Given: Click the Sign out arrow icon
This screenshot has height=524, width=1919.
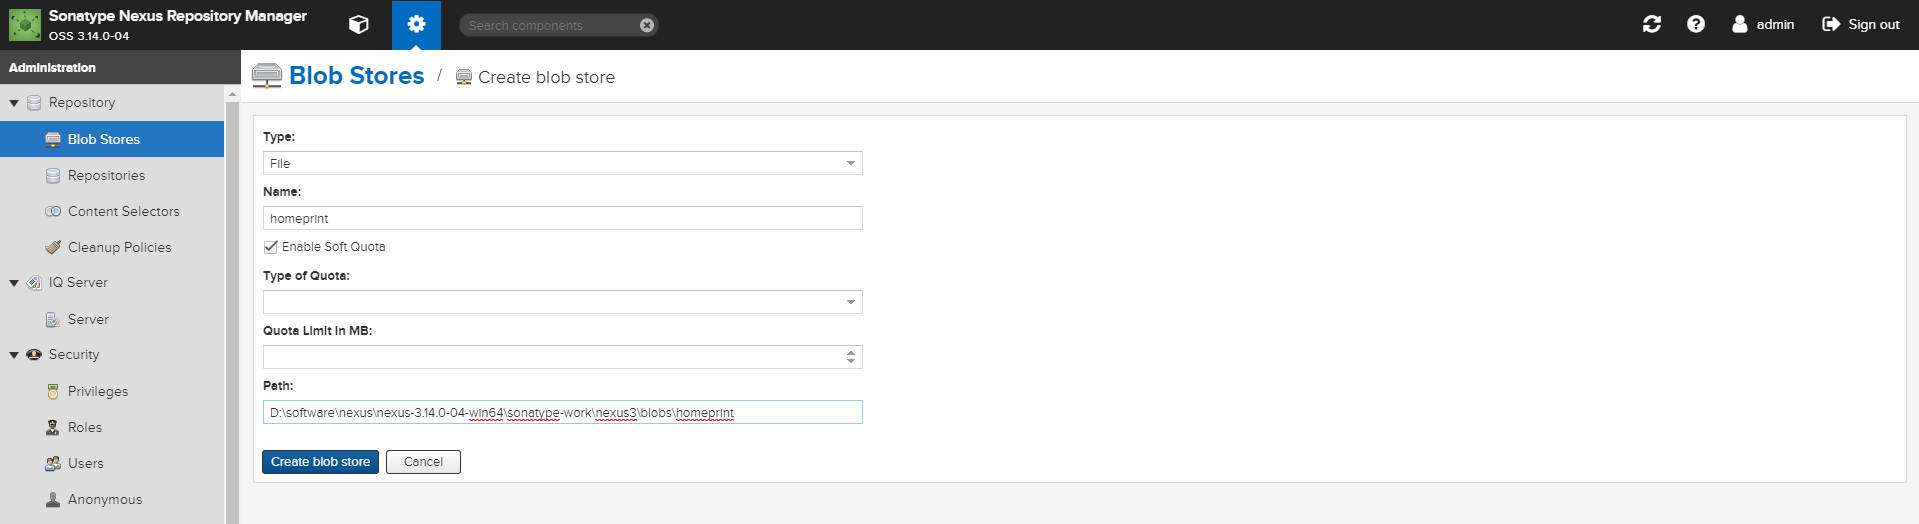Looking at the screenshot, I should (1831, 24).
